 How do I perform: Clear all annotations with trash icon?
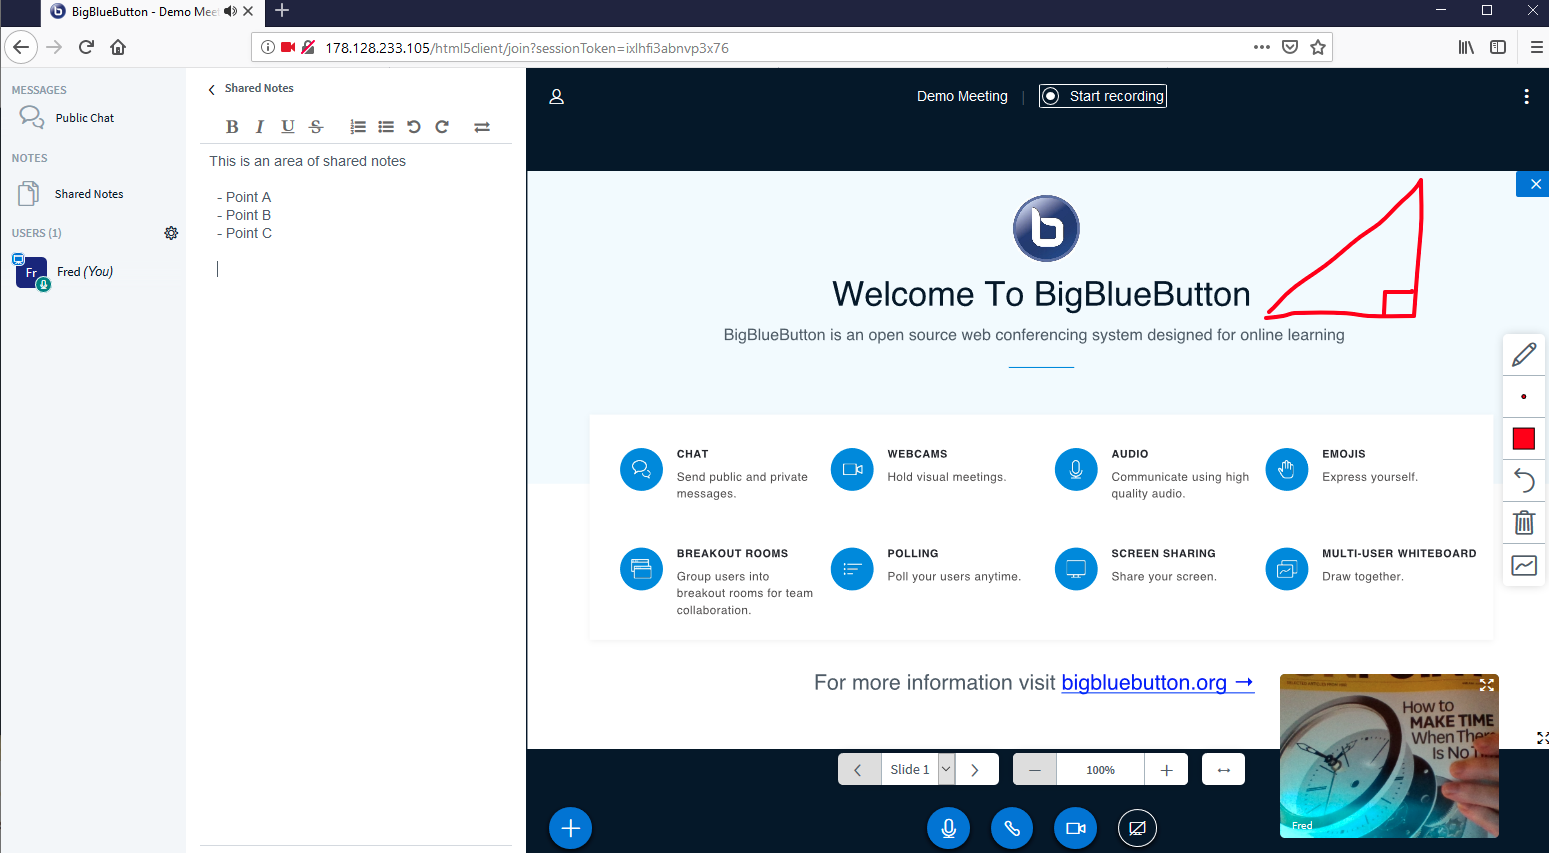point(1524,523)
